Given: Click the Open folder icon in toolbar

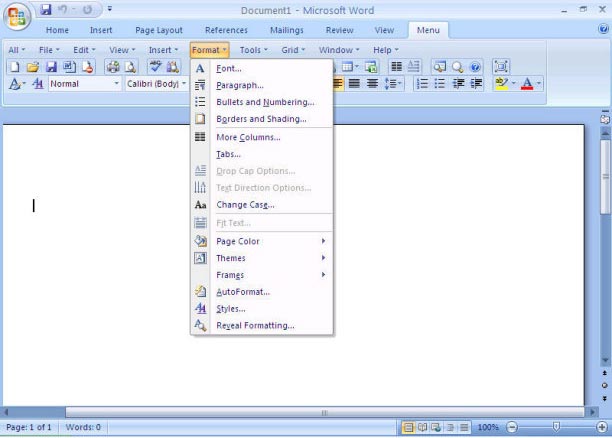Looking at the screenshot, I should 32,67.
